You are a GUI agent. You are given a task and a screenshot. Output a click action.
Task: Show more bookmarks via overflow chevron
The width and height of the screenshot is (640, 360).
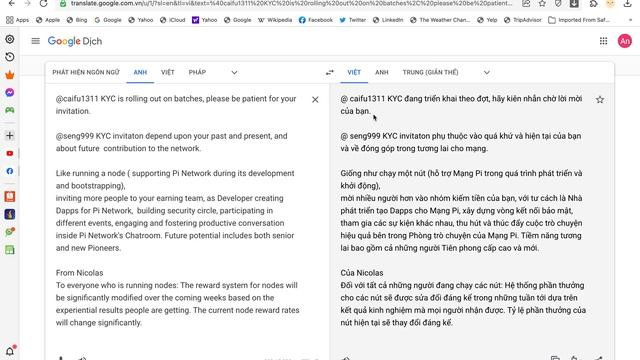[x=630, y=20]
